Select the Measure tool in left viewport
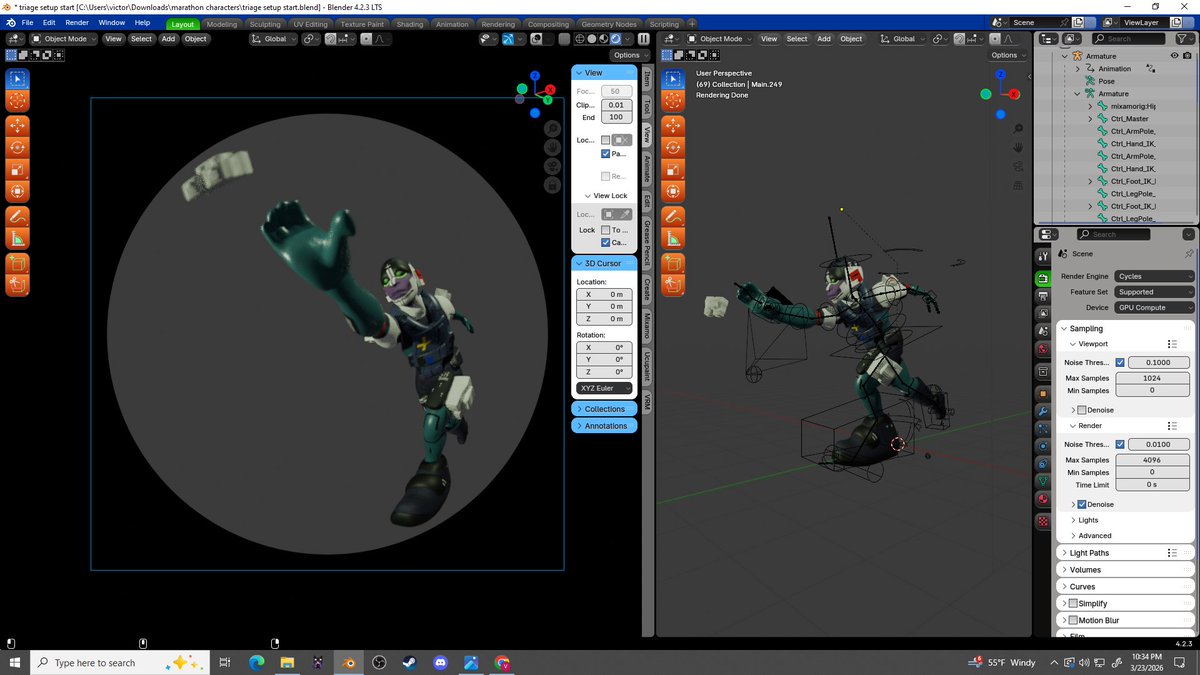Viewport: 1200px width, 675px height. click(17, 238)
